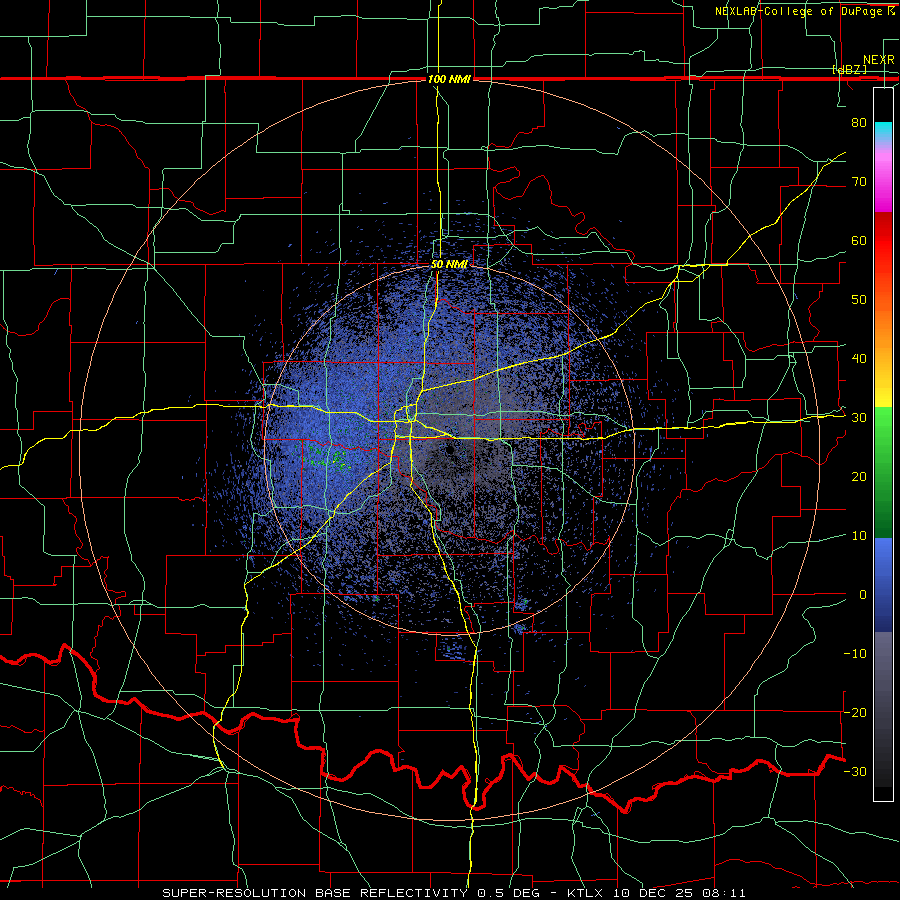This screenshot has width=900, height=900.
Task: Click the -20 value on the dBZ scale
Action: pos(855,712)
